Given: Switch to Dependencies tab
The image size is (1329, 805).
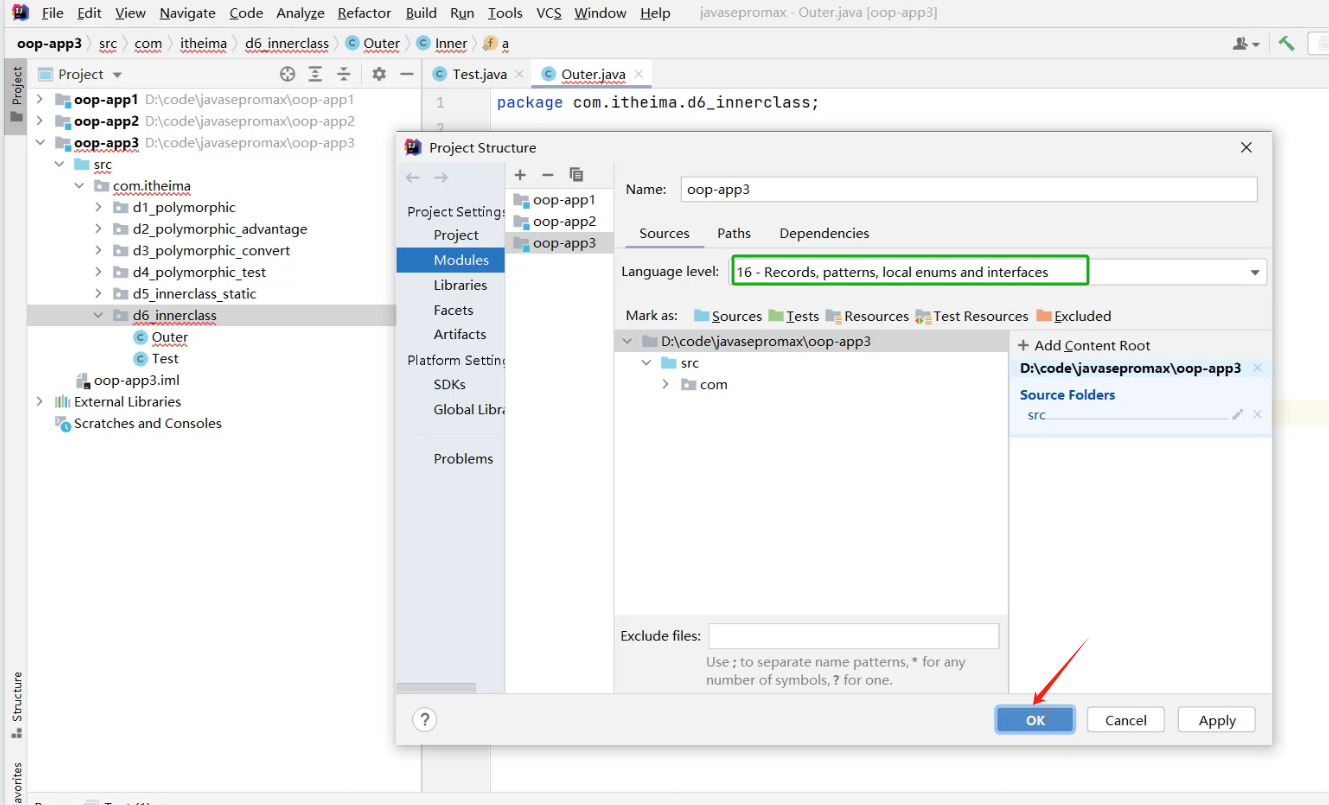Looking at the screenshot, I should [824, 233].
